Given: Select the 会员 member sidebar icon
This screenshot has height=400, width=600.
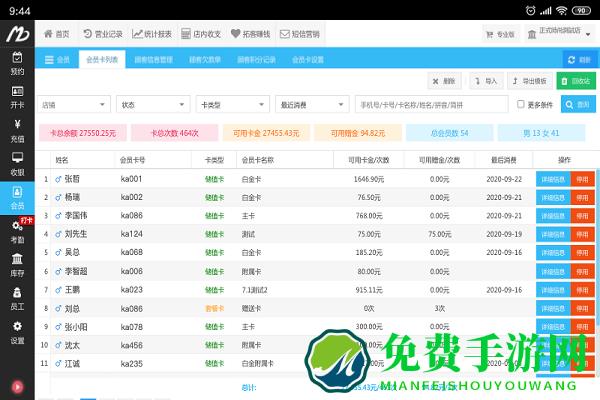Looking at the screenshot, I should 17,198.
